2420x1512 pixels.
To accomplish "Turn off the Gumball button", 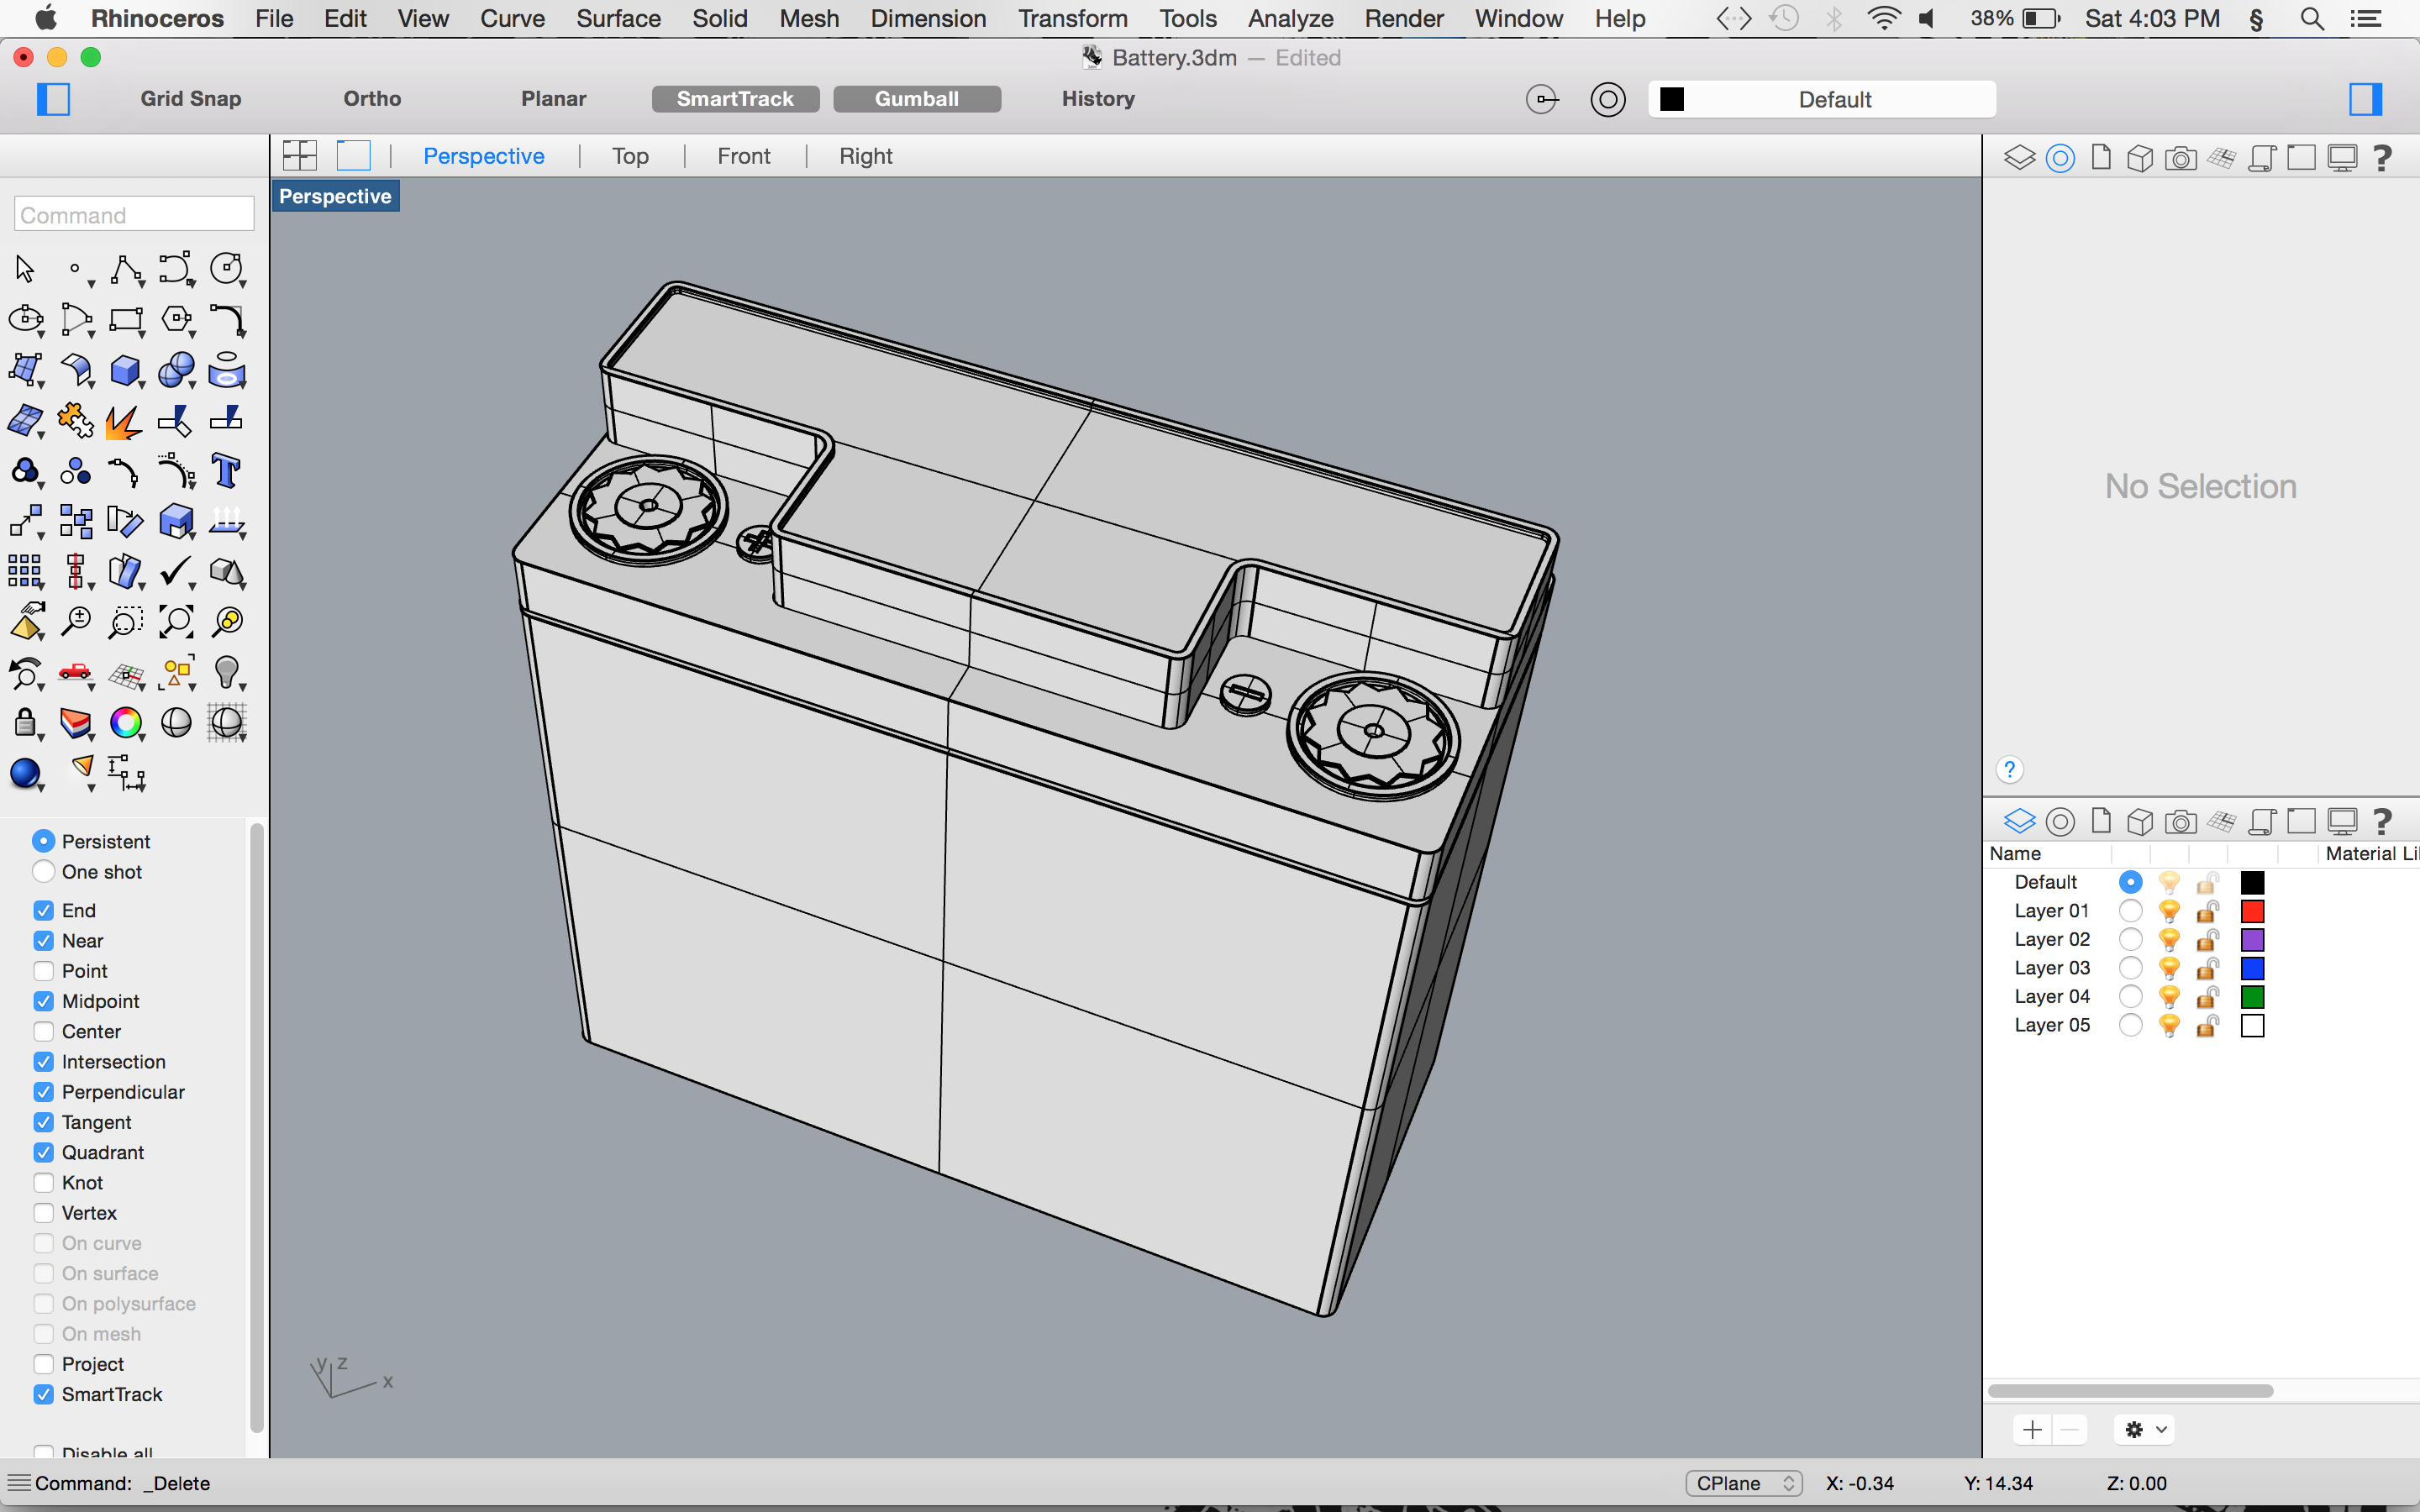I will coord(916,99).
